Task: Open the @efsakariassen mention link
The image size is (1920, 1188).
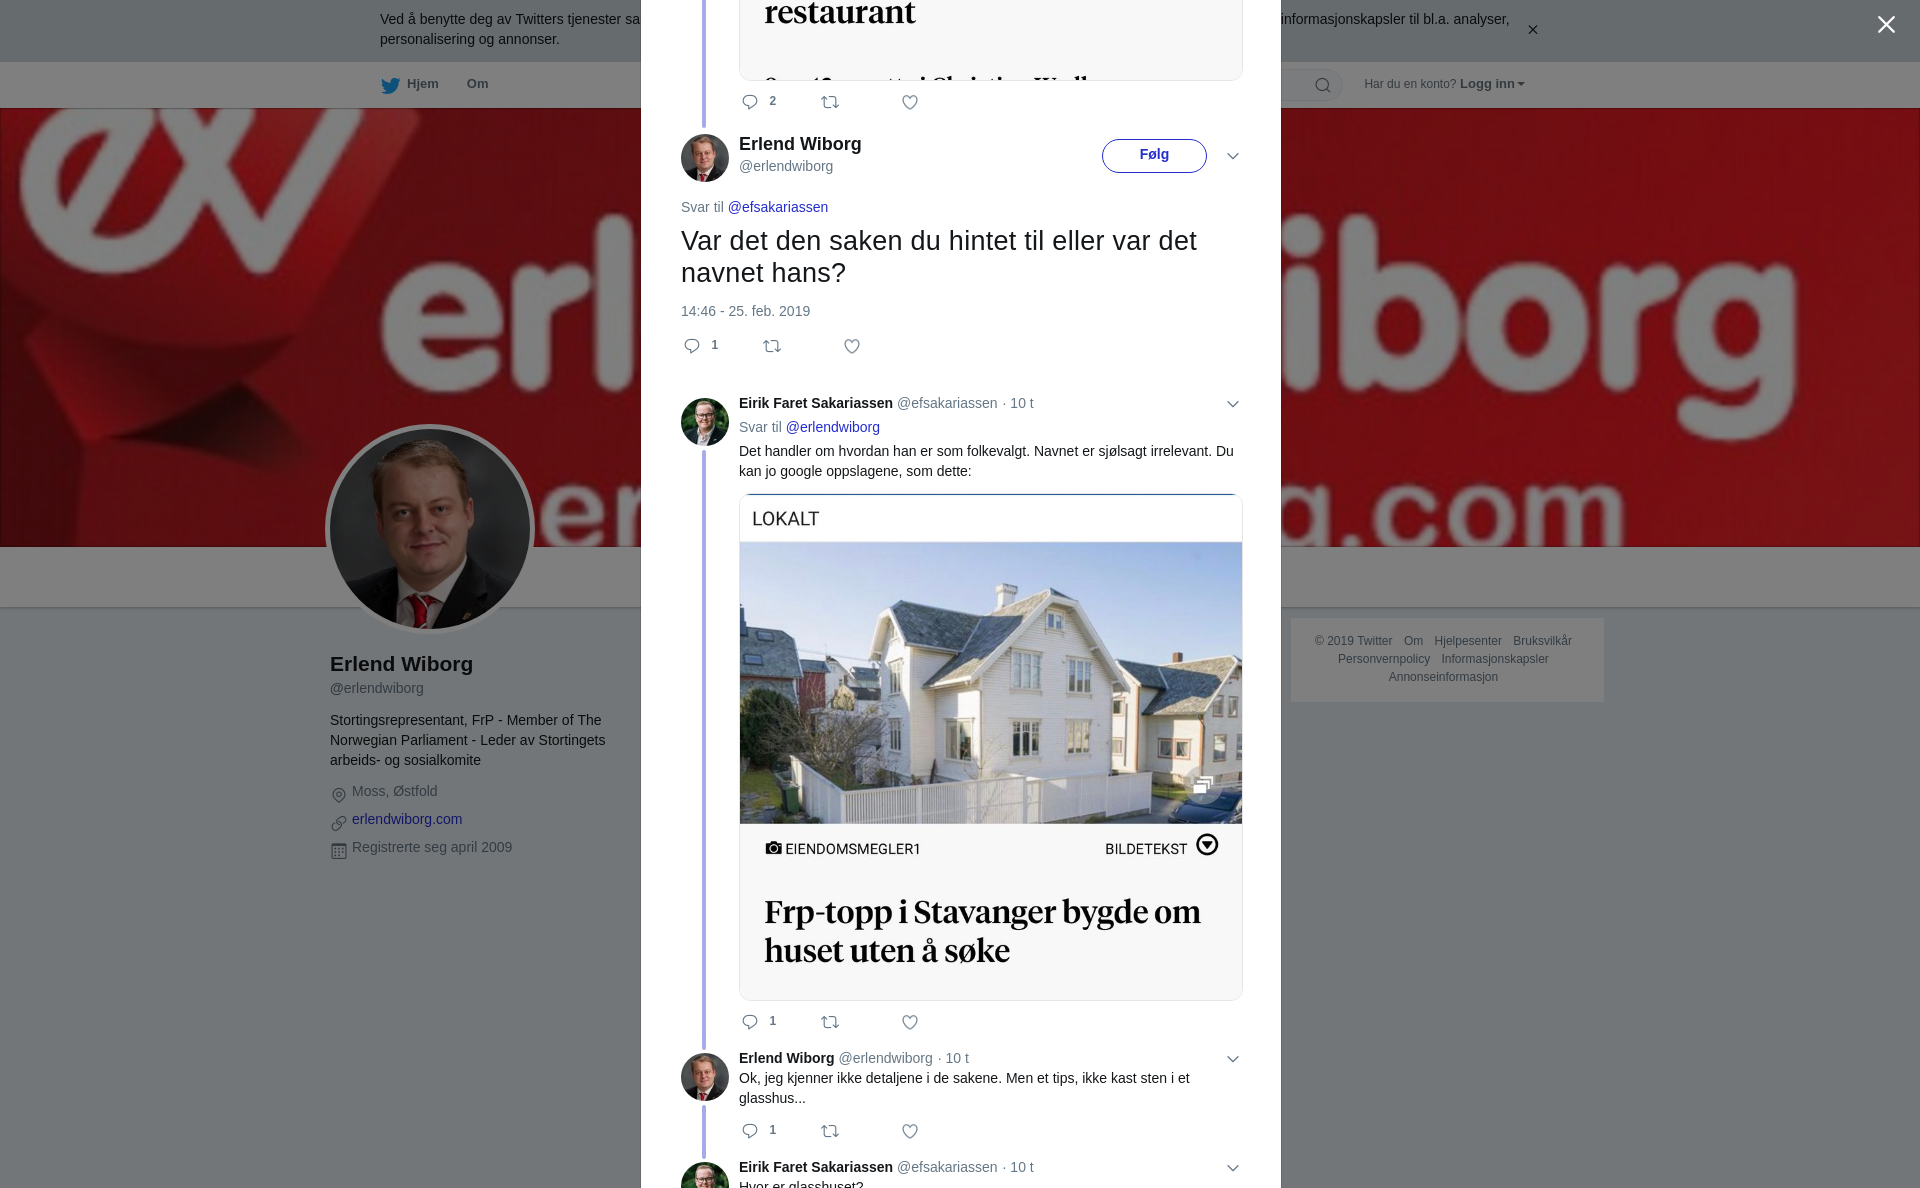Action: [x=778, y=207]
